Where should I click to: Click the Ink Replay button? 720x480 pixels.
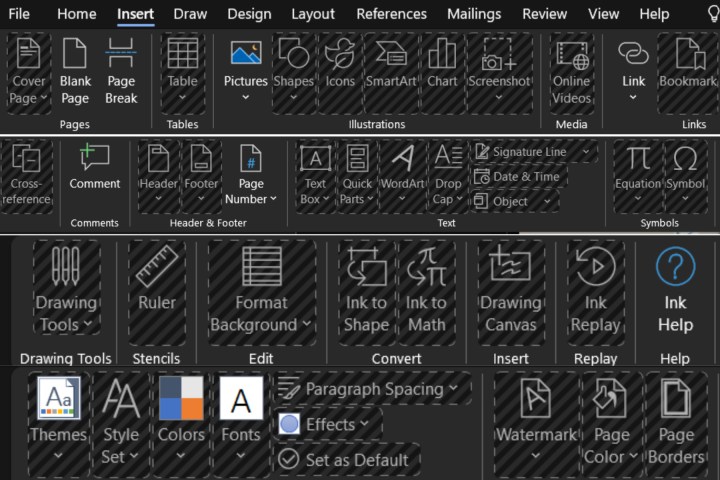click(x=596, y=290)
